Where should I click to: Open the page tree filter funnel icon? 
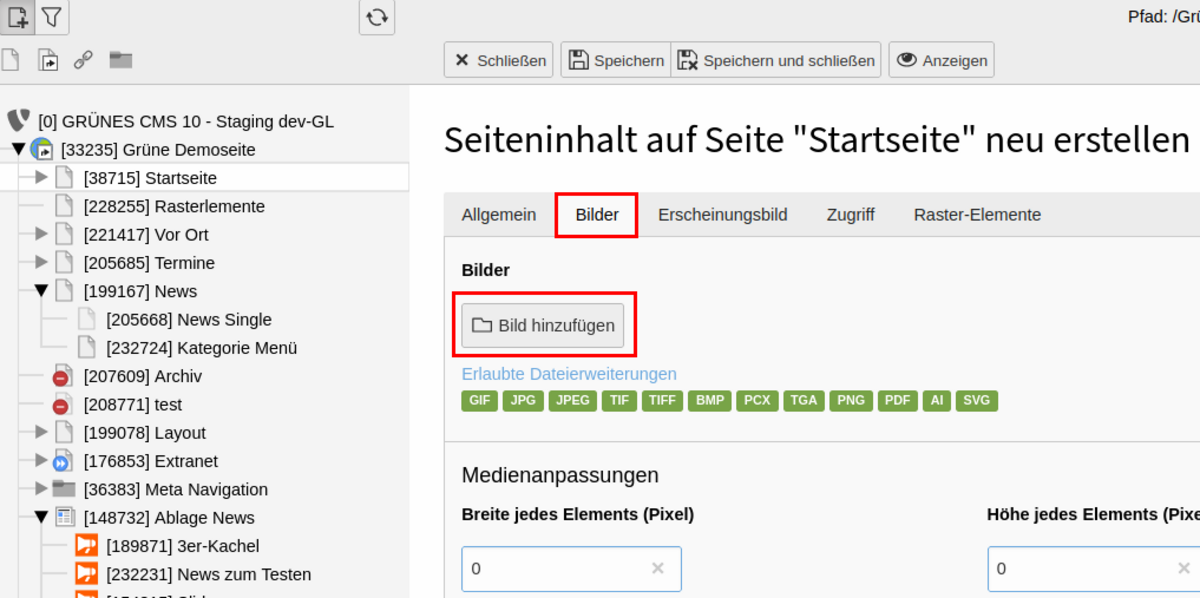click(x=52, y=17)
